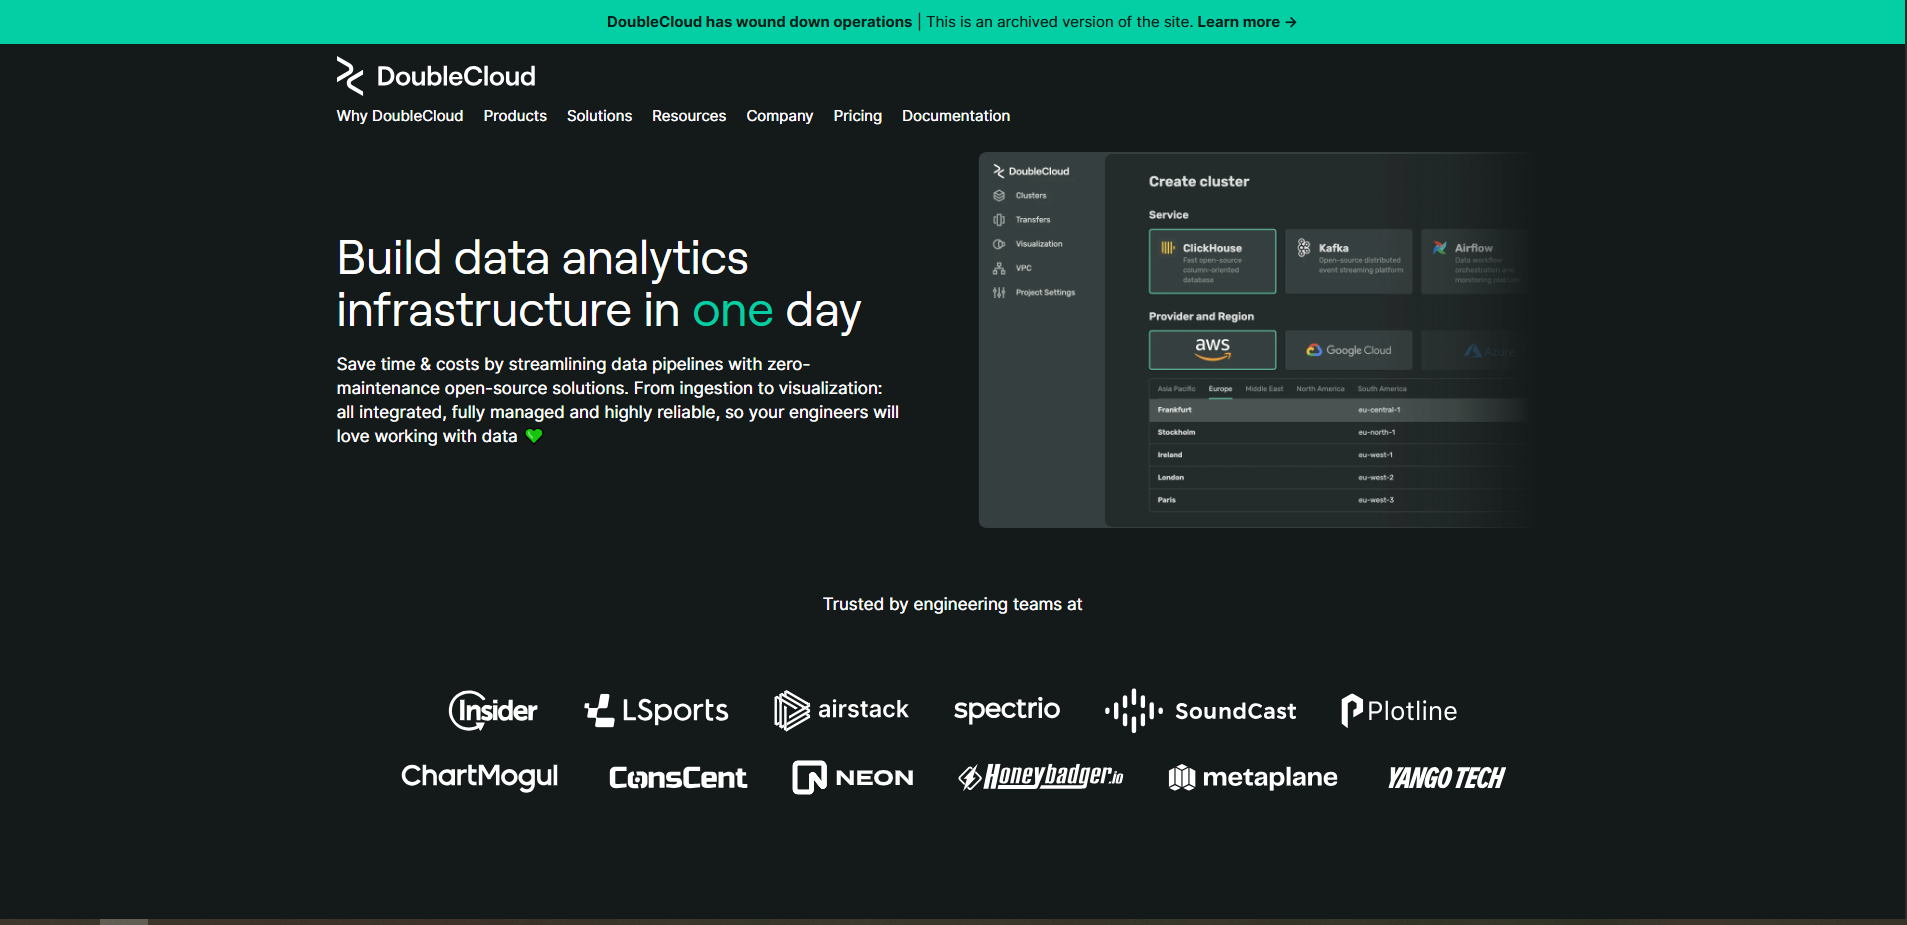1907x925 pixels.
Task: Click the green heart after the hero text
Action: point(534,436)
